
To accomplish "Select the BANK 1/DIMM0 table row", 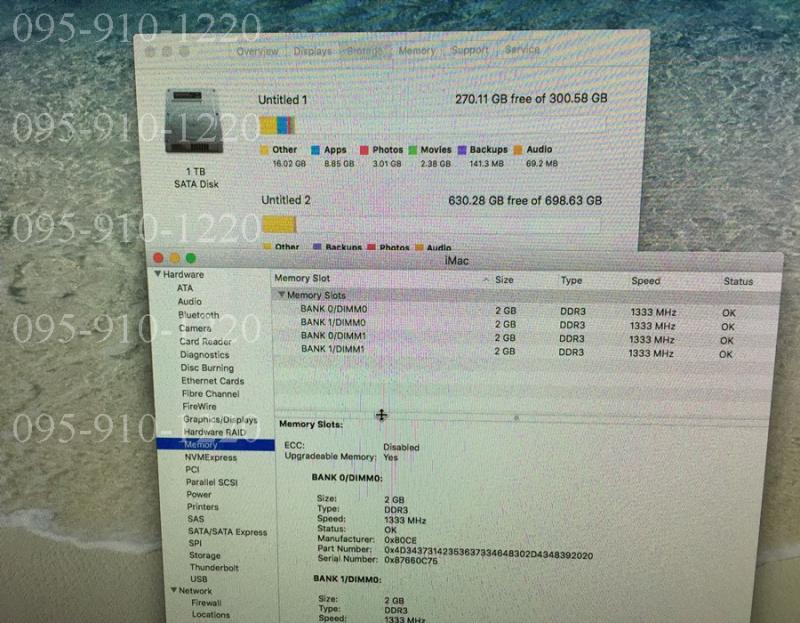I will tap(524, 325).
